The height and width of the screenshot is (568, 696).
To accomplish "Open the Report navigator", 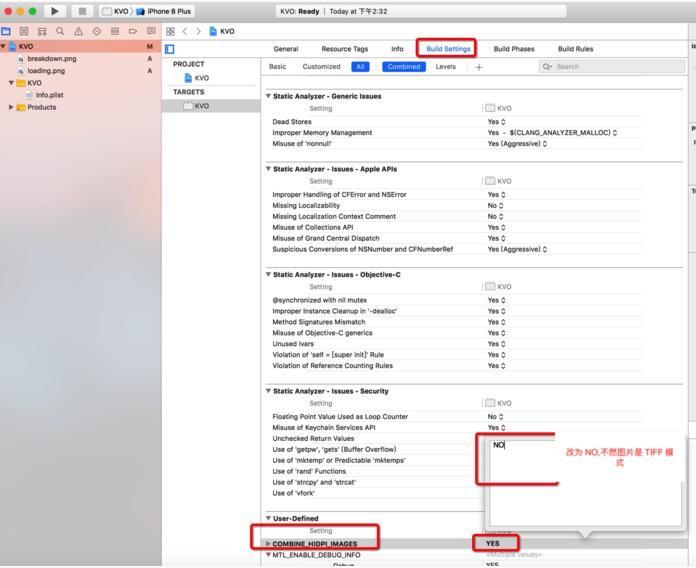I will 151,31.
